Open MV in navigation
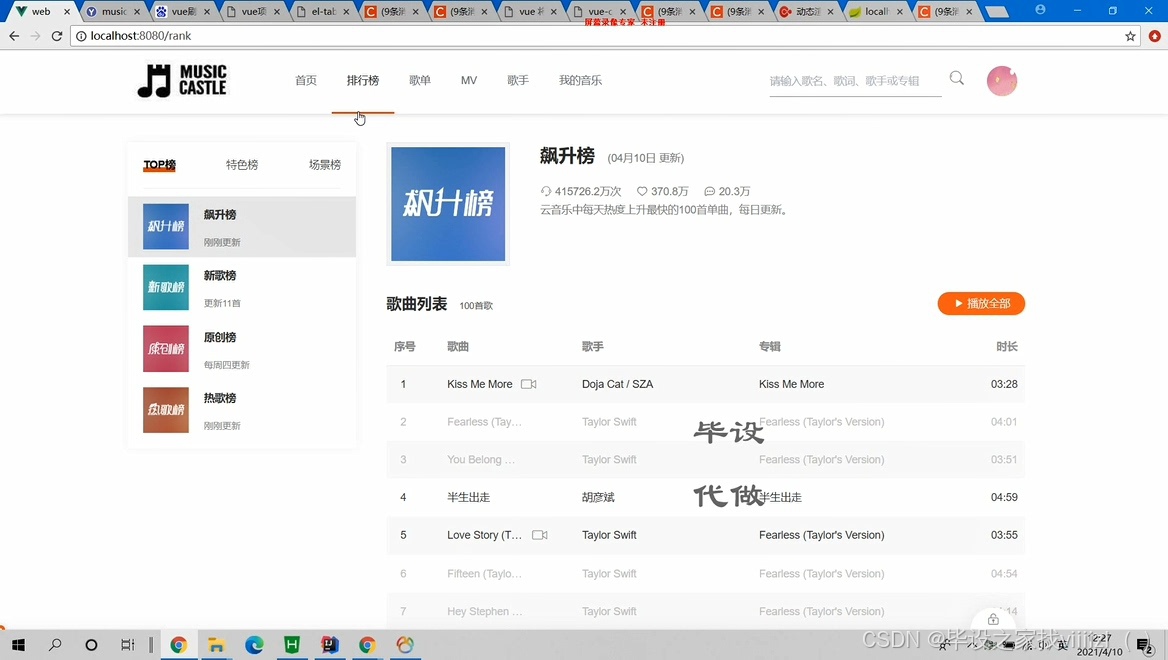 click(469, 80)
